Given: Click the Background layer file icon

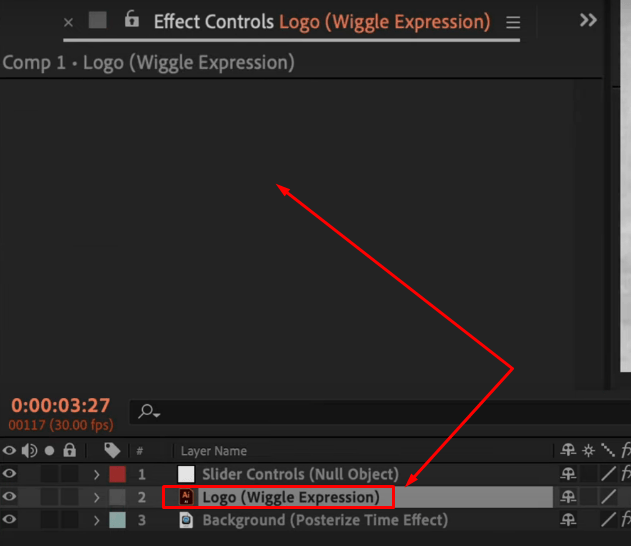Looking at the screenshot, I should (x=186, y=520).
